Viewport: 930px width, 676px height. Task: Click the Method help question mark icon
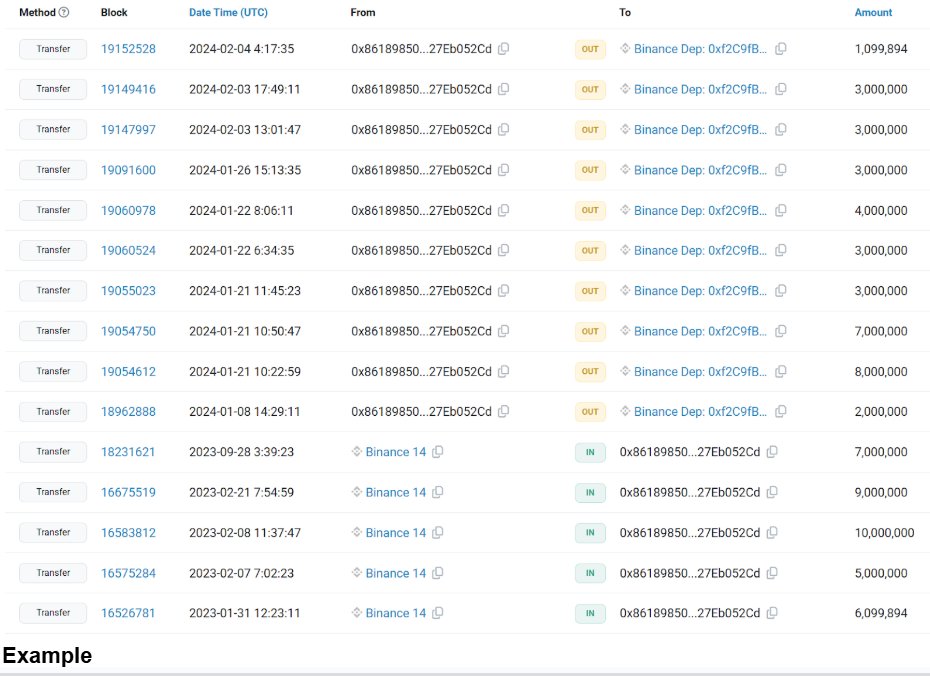click(x=64, y=12)
